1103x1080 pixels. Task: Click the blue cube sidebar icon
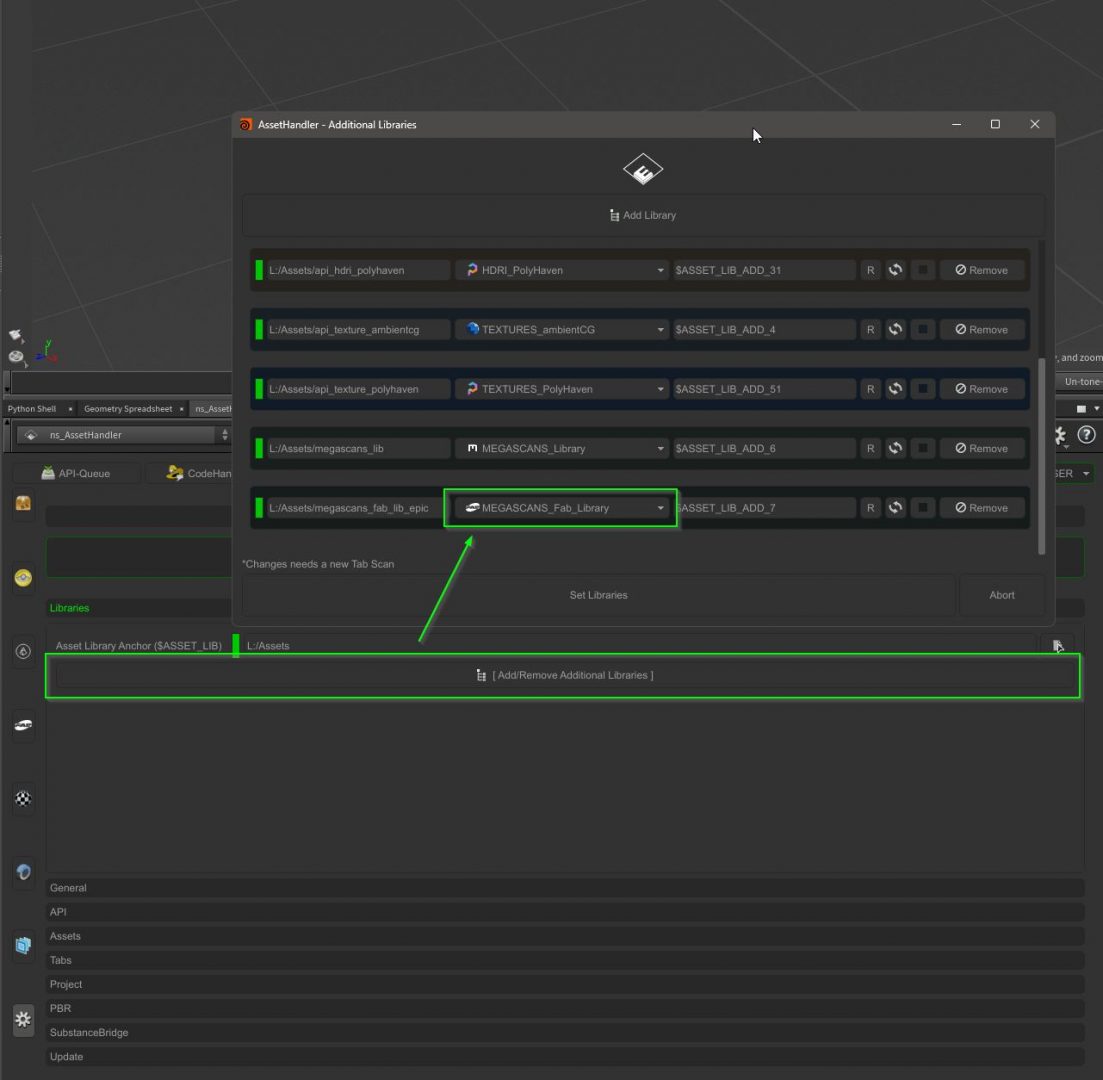tap(23, 946)
